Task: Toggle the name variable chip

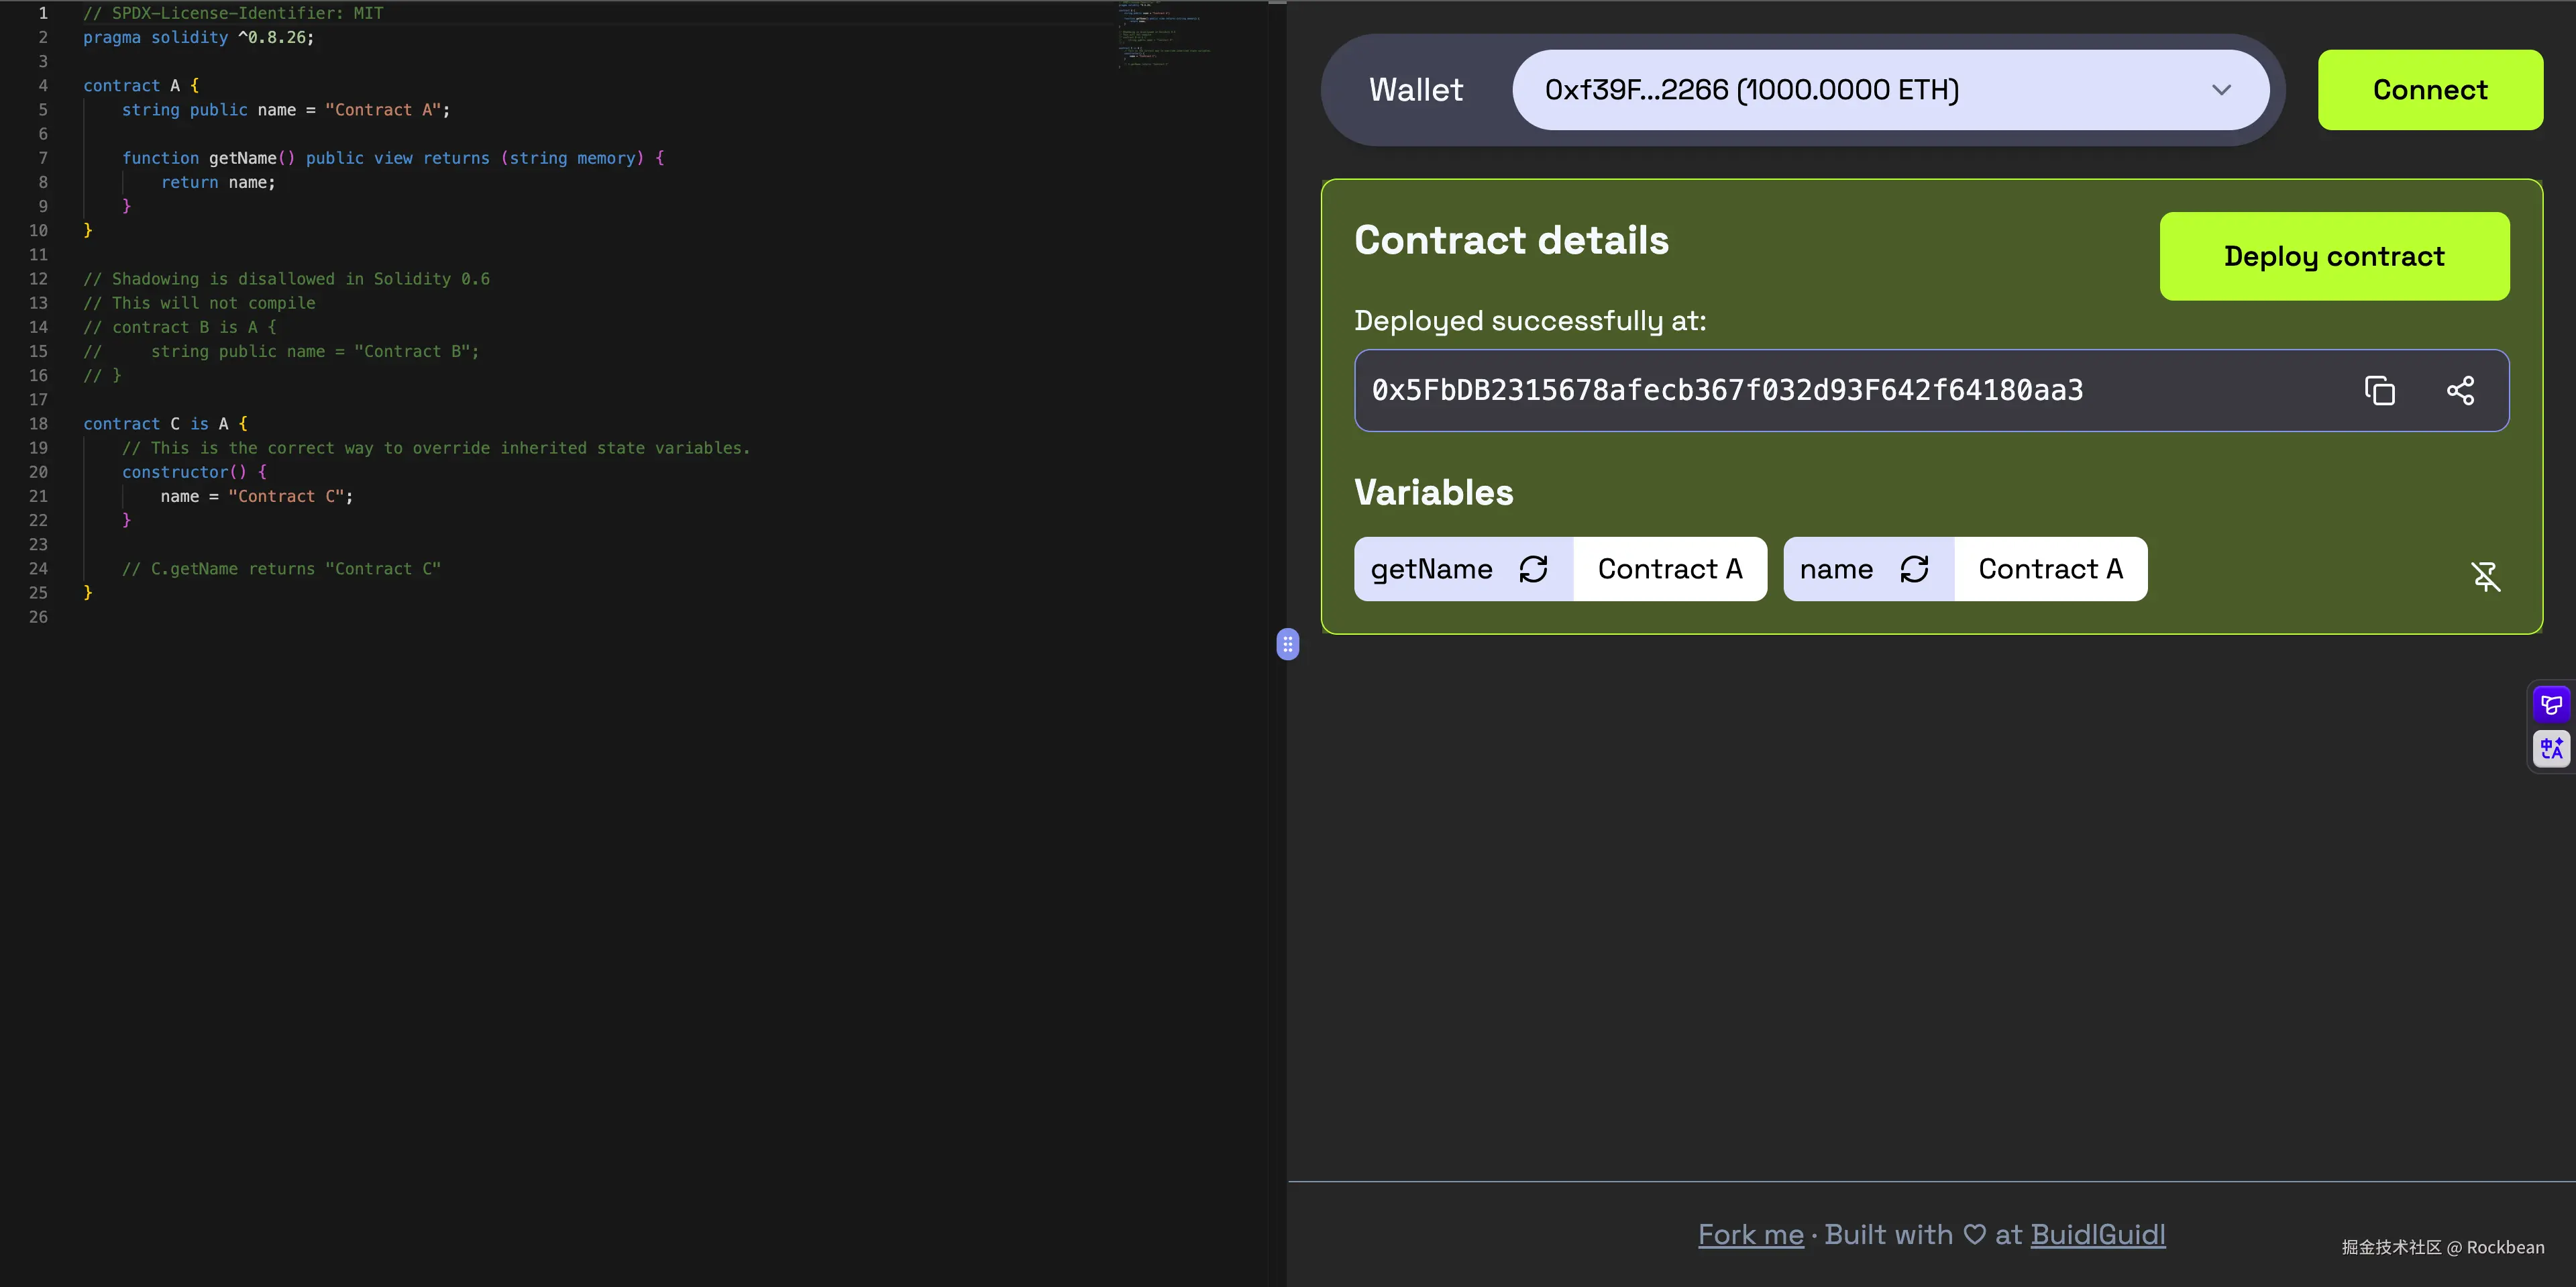Action: (x=1836, y=568)
